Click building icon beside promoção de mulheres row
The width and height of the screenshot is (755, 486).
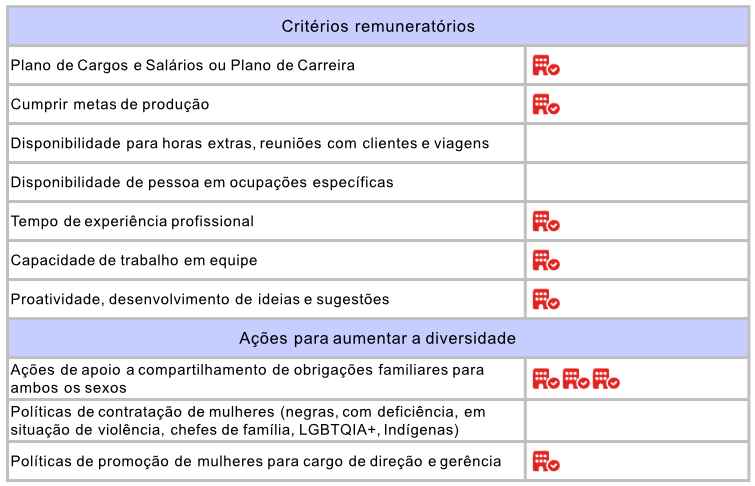click(545, 461)
